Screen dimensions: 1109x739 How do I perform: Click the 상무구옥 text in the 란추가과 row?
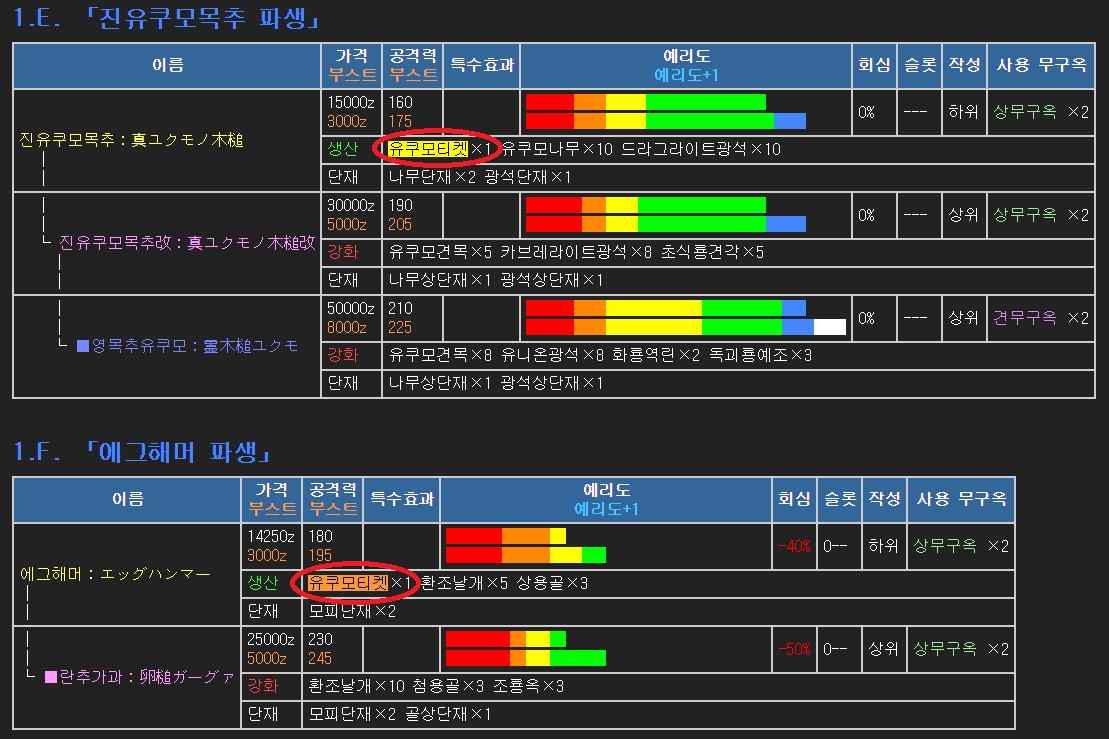pyautogui.click(x=944, y=648)
